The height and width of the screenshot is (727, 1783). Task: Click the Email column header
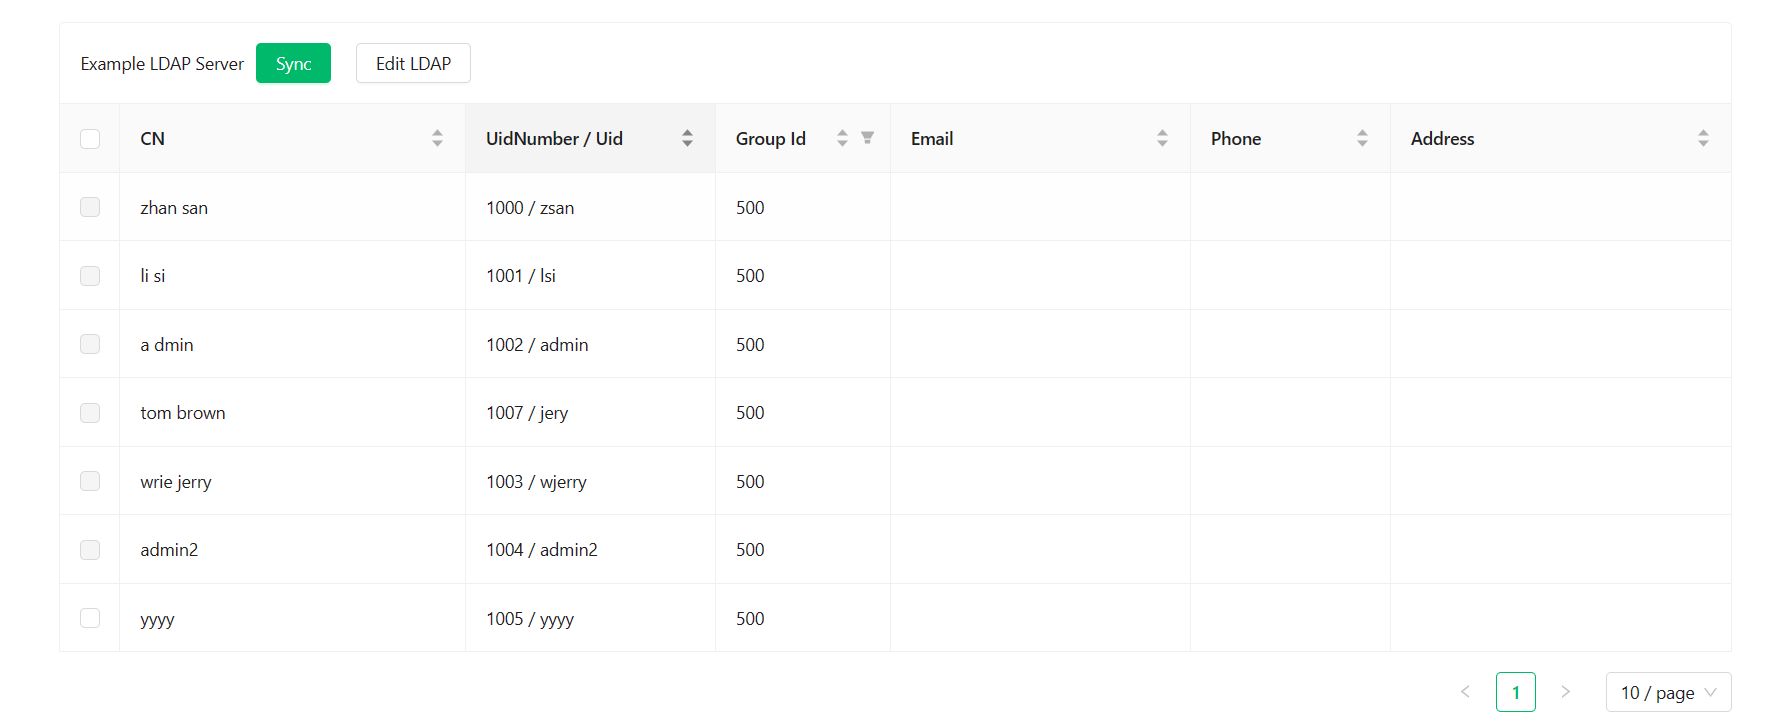click(x=932, y=139)
